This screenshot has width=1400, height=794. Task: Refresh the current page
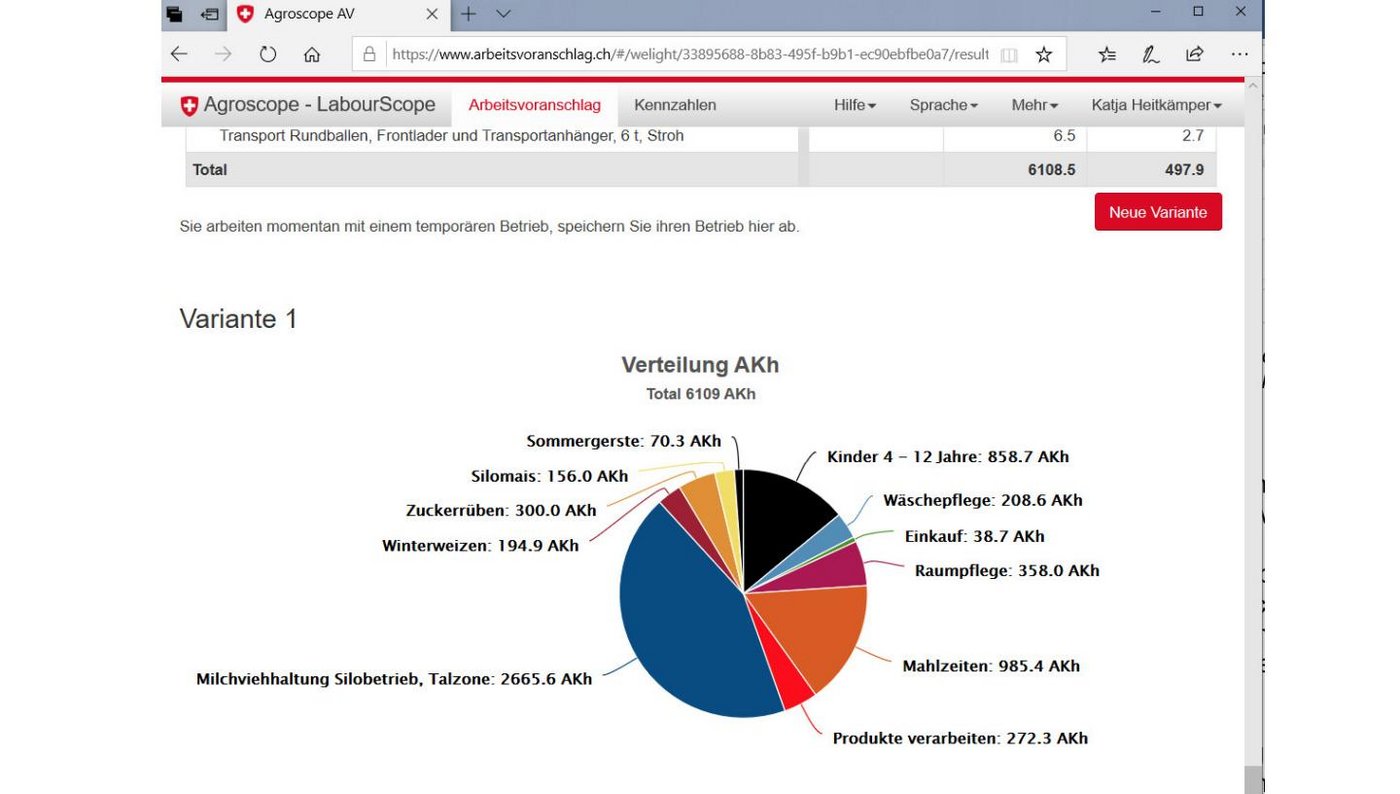268,54
